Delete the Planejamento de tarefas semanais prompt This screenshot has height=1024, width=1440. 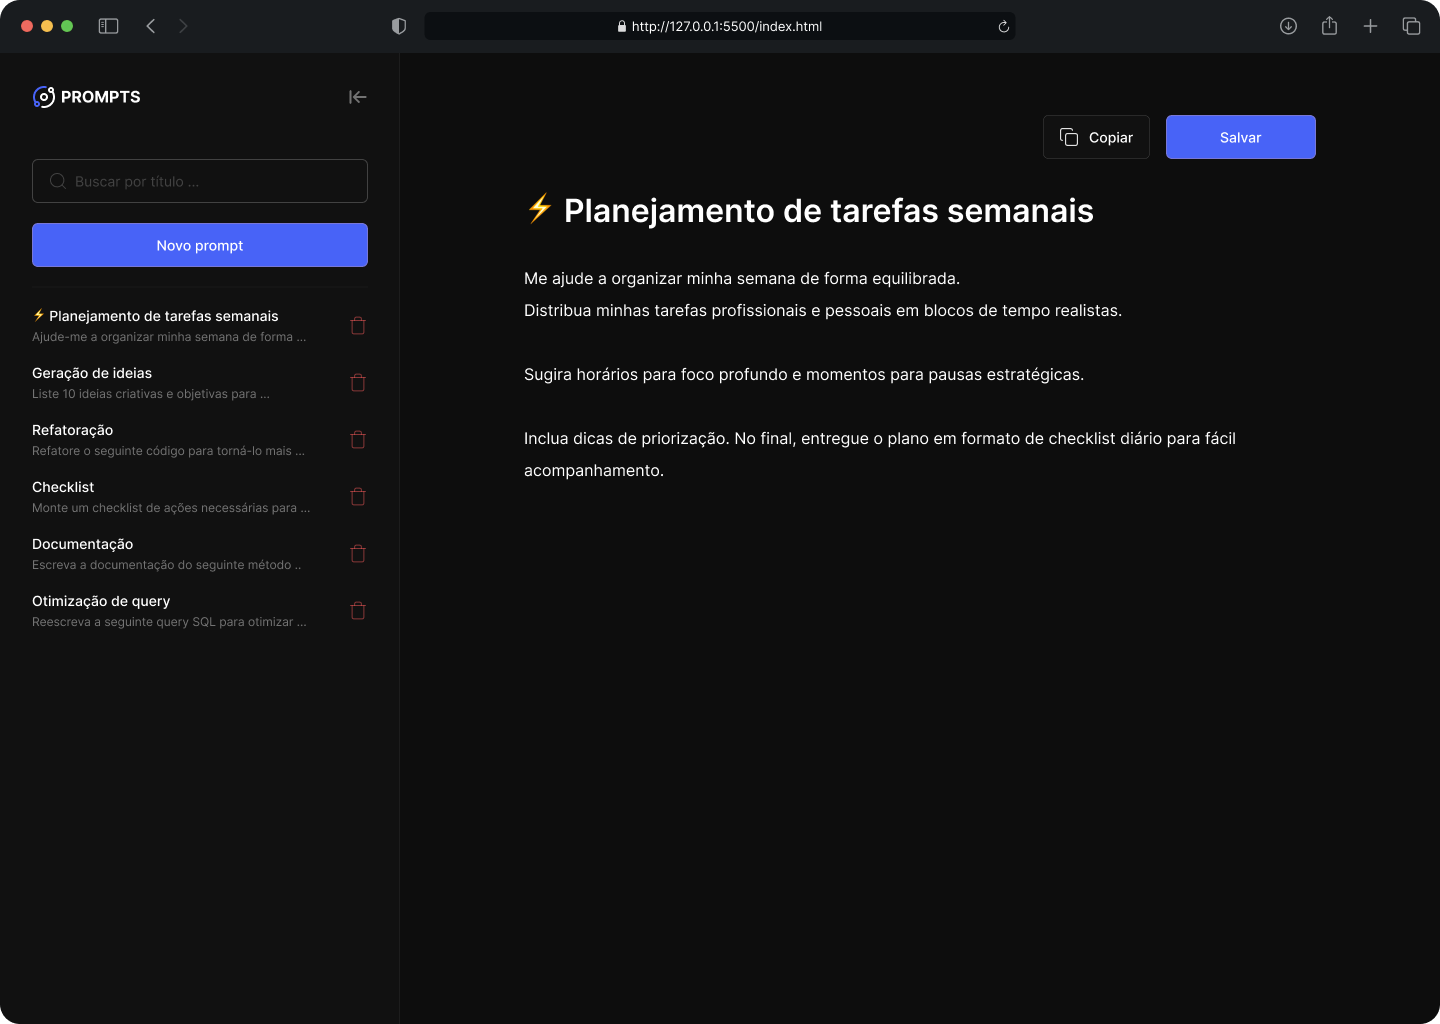pyautogui.click(x=358, y=326)
